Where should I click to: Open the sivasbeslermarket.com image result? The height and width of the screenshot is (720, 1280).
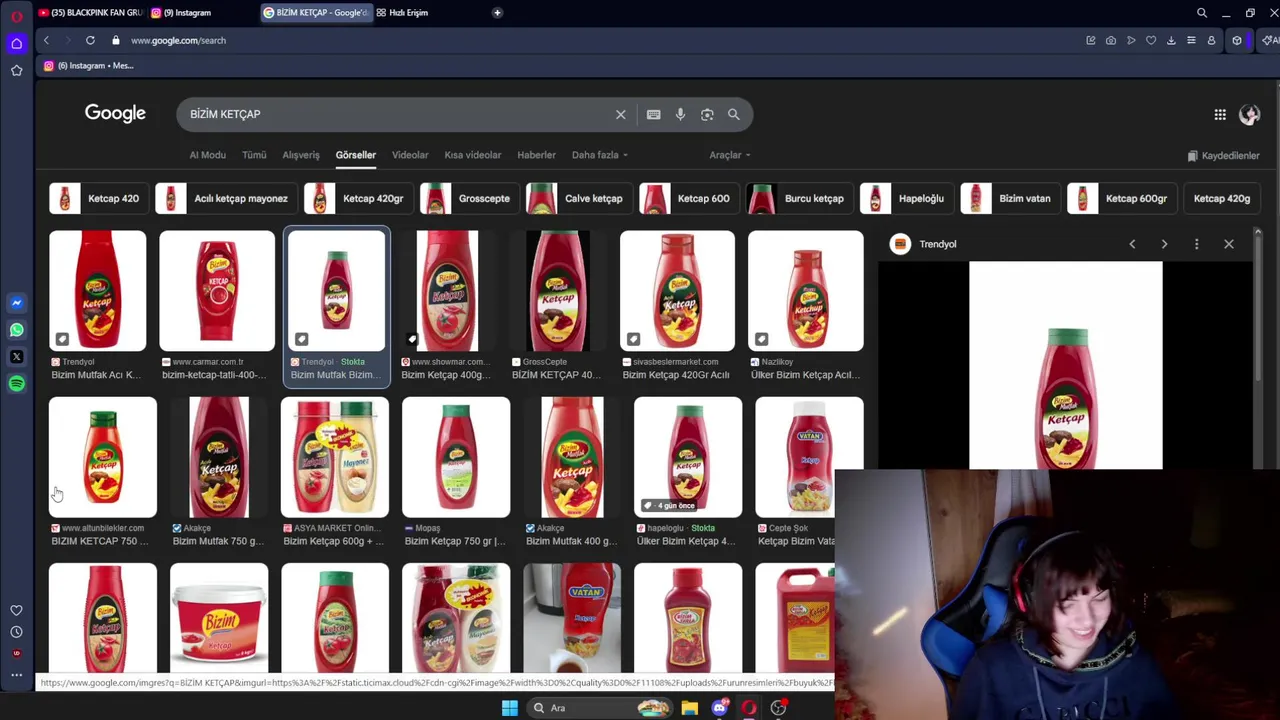click(x=677, y=291)
